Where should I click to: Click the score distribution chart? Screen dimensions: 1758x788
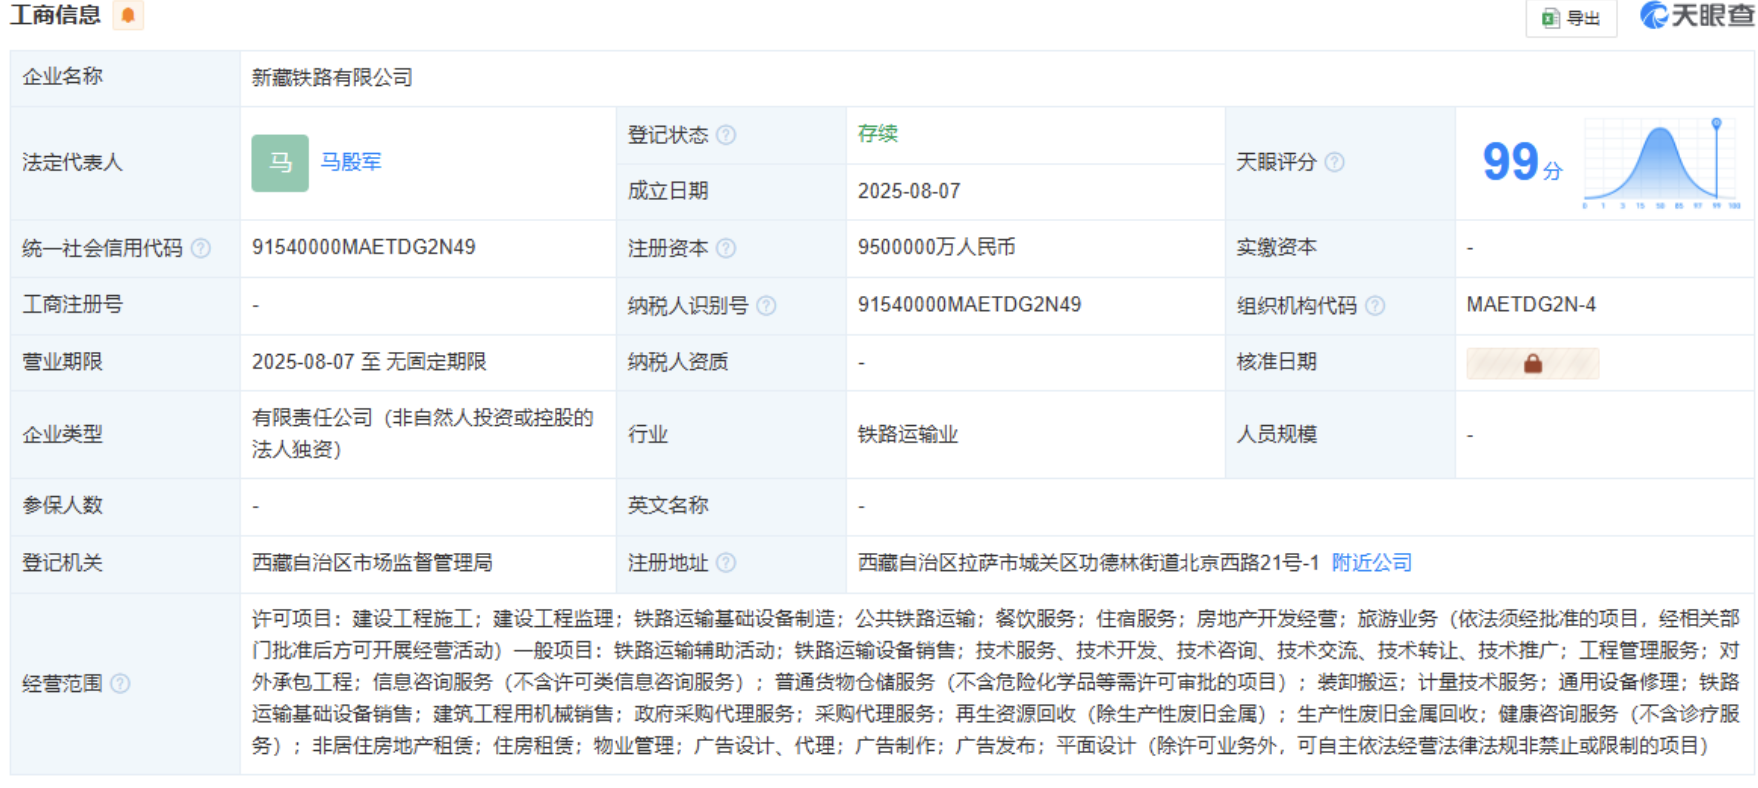tap(1662, 163)
